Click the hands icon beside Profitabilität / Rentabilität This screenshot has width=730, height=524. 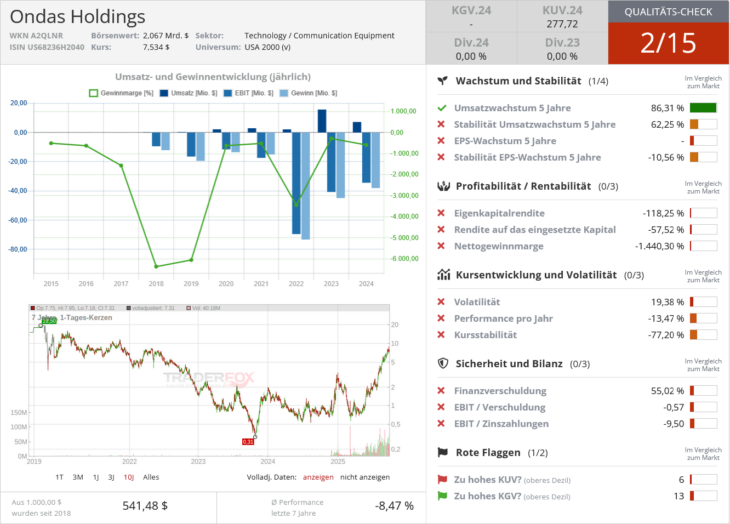point(442,186)
